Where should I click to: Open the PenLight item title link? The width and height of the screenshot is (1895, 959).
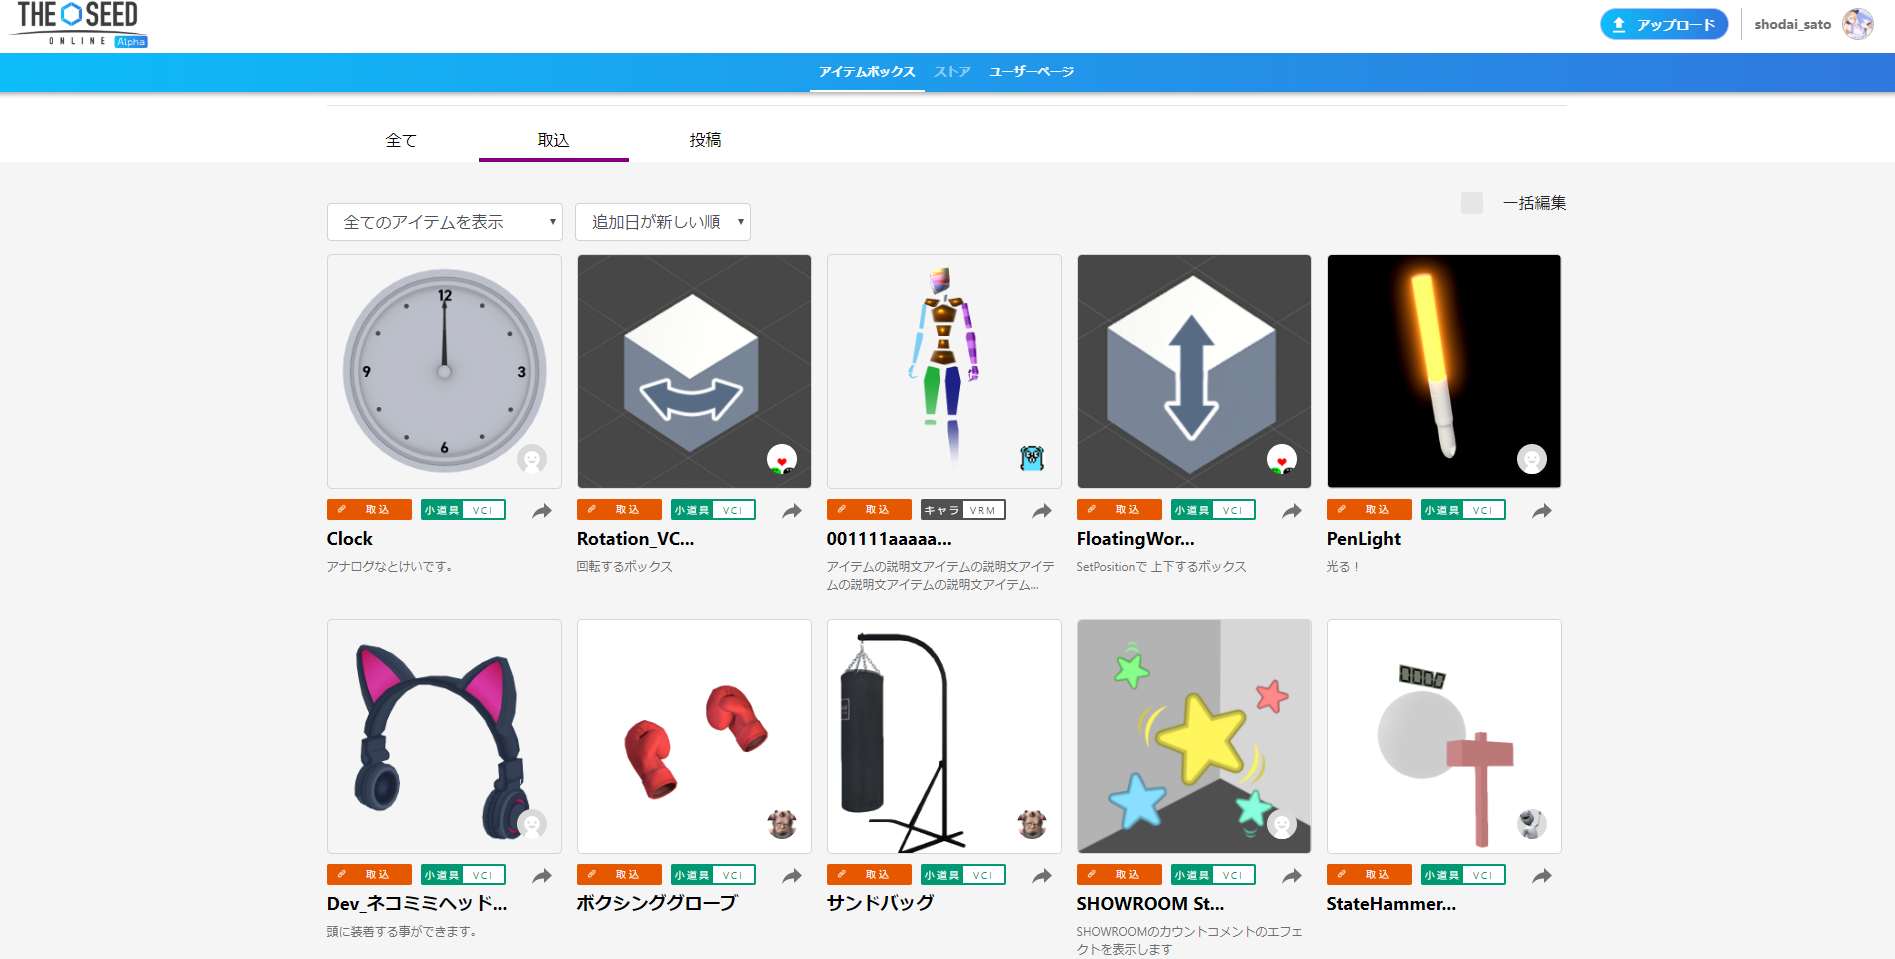coord(1363,539)
